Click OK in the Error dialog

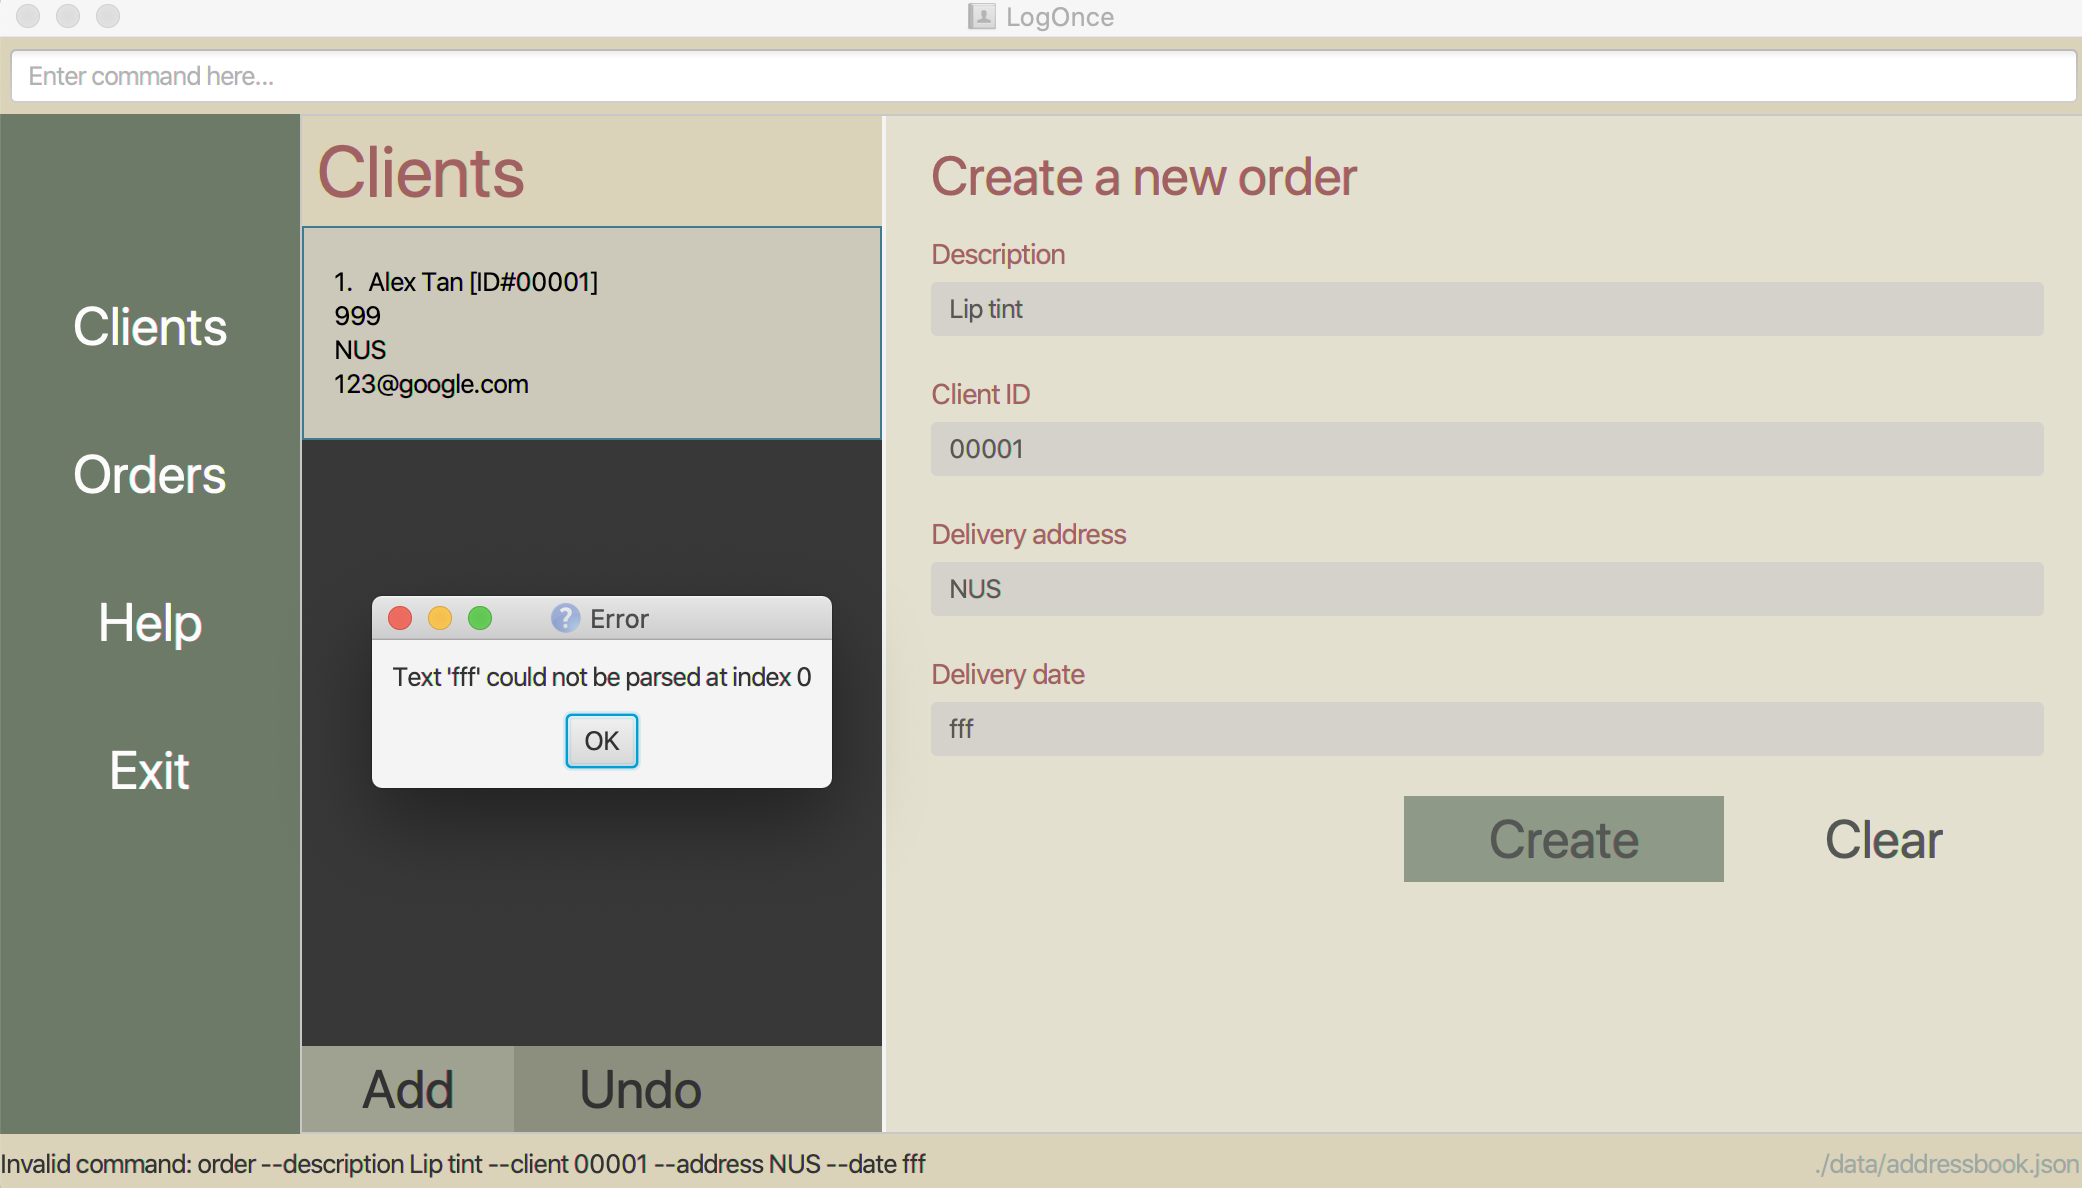[x=601, y=741]
